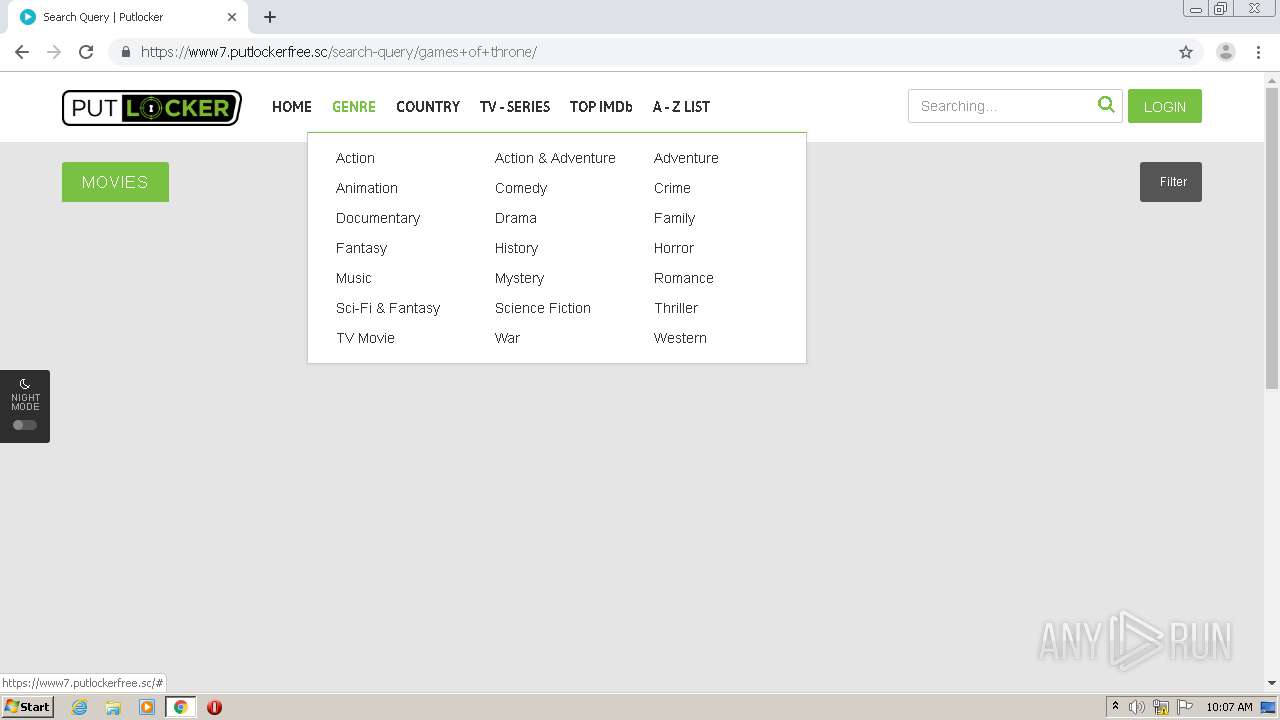Open the Chrome profile avatar

pos(1226,52)
